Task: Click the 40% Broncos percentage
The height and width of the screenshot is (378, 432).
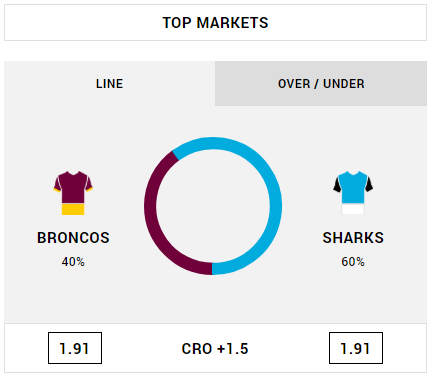Action: pos(73,262)
